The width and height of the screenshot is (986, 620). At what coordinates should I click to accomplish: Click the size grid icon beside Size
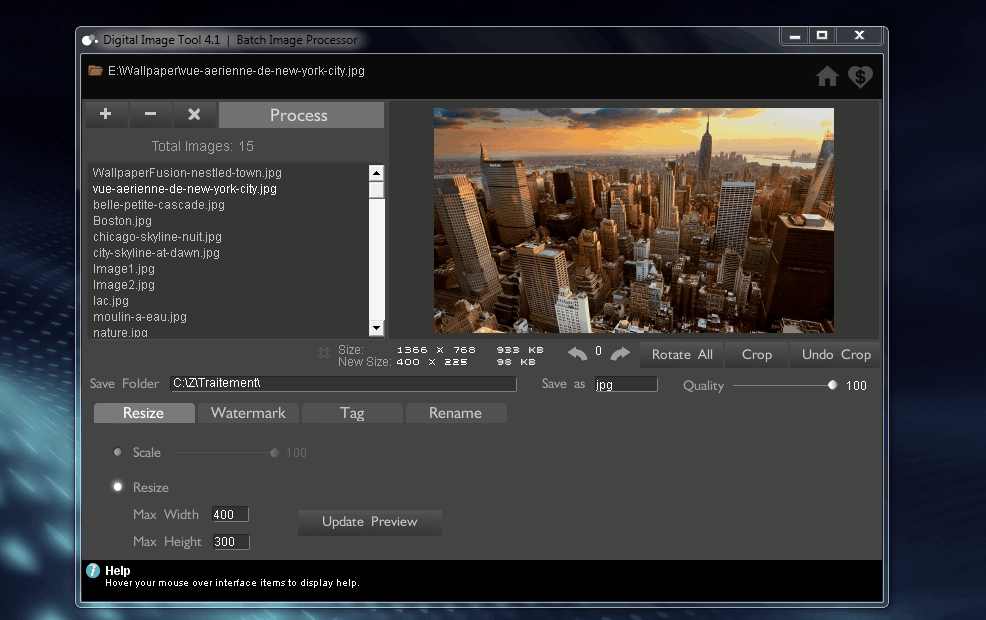(324, 353)
